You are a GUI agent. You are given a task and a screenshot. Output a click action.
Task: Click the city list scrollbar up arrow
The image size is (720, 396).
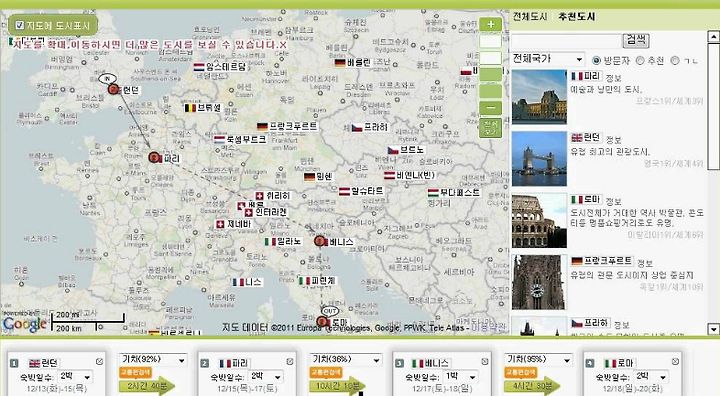pos(714,37)
